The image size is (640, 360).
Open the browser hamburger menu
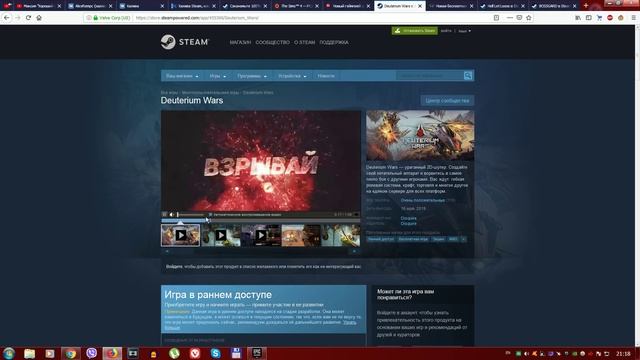coord(633,18)
